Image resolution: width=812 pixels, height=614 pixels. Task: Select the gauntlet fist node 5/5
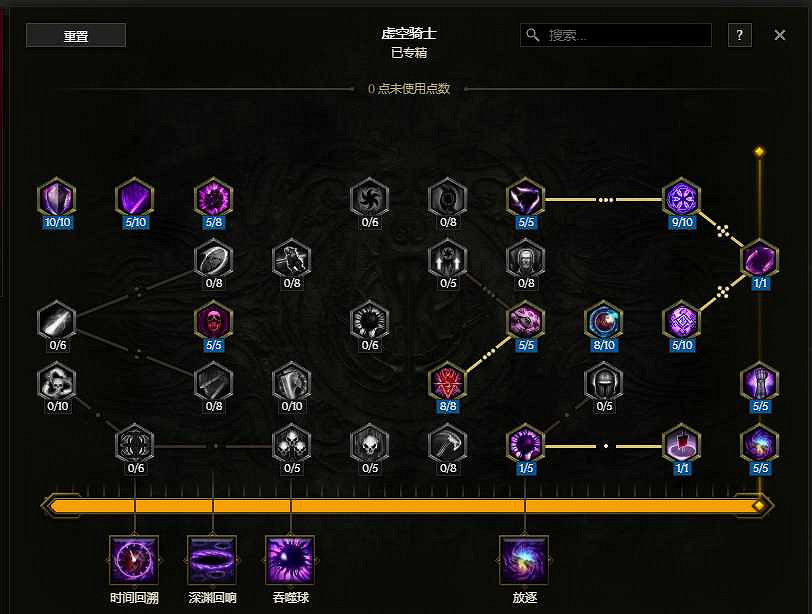pyautogui.click(x=760, y=382)
